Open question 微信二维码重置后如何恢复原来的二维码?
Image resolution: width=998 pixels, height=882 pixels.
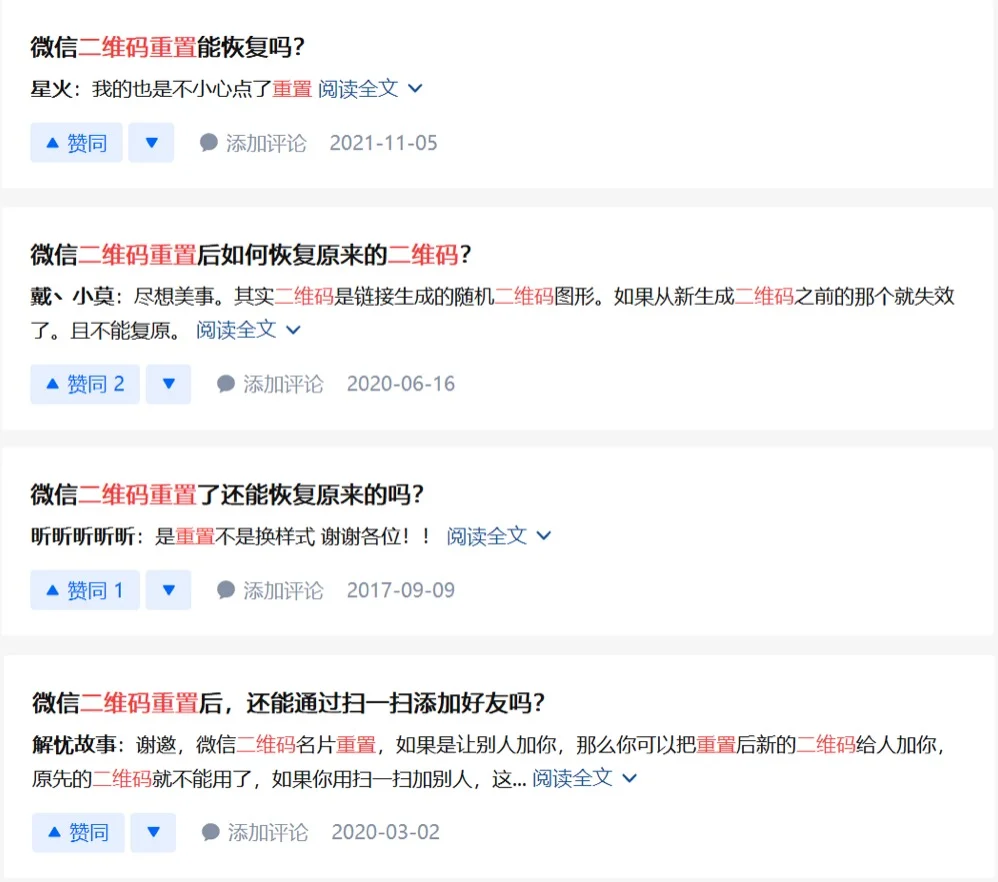pos(251,255)
